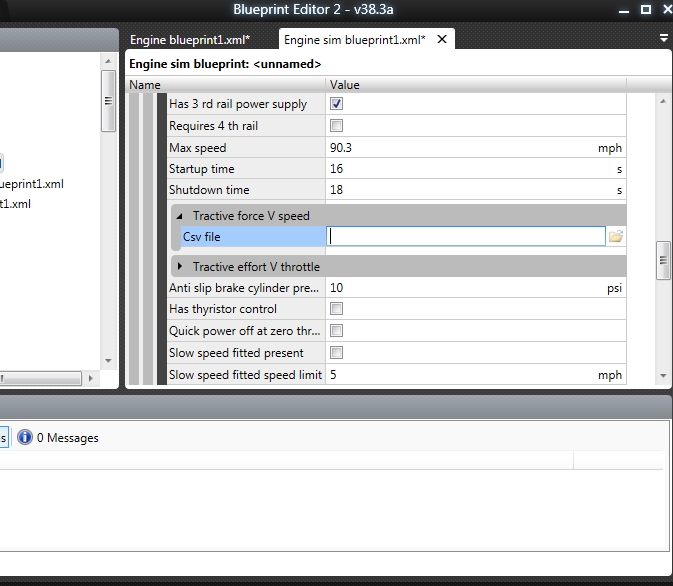
Task: Expand Tractive effort V throttle section
Action: 179,267
